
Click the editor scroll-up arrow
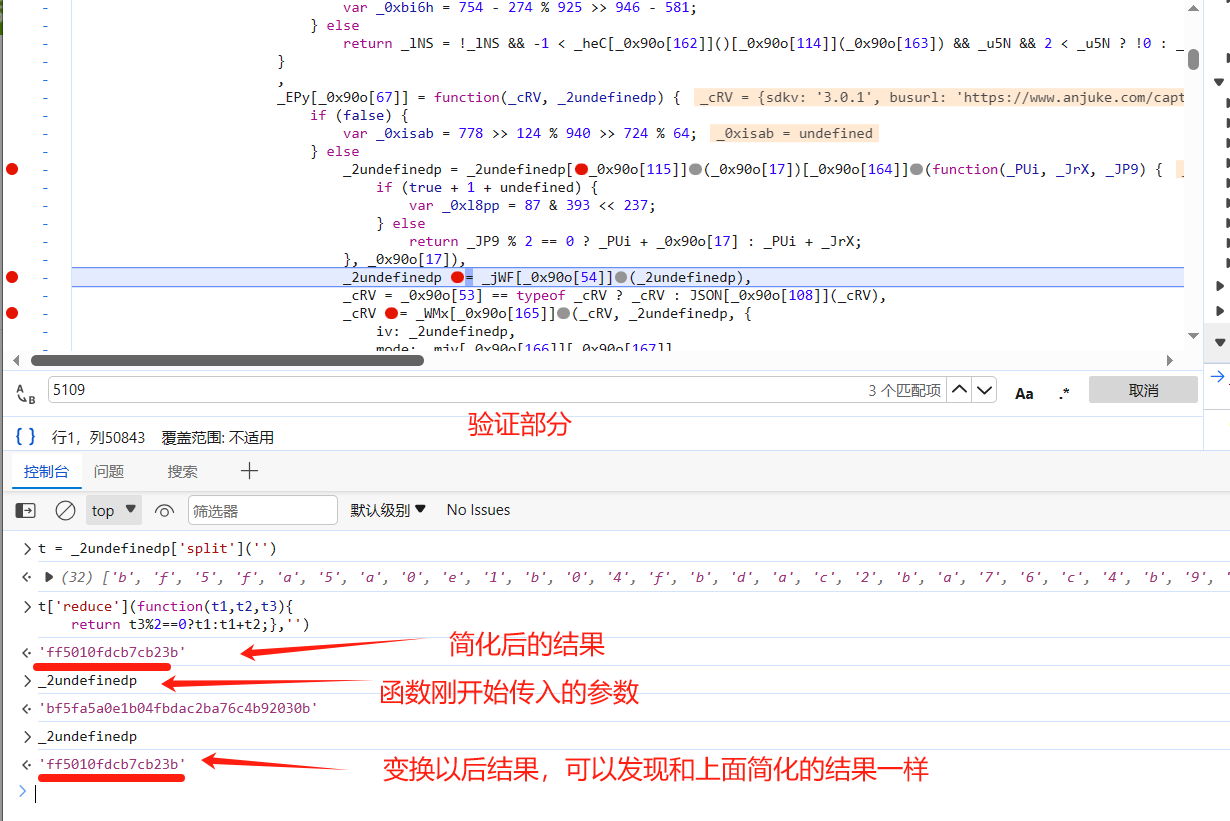tap(1193, 7)
